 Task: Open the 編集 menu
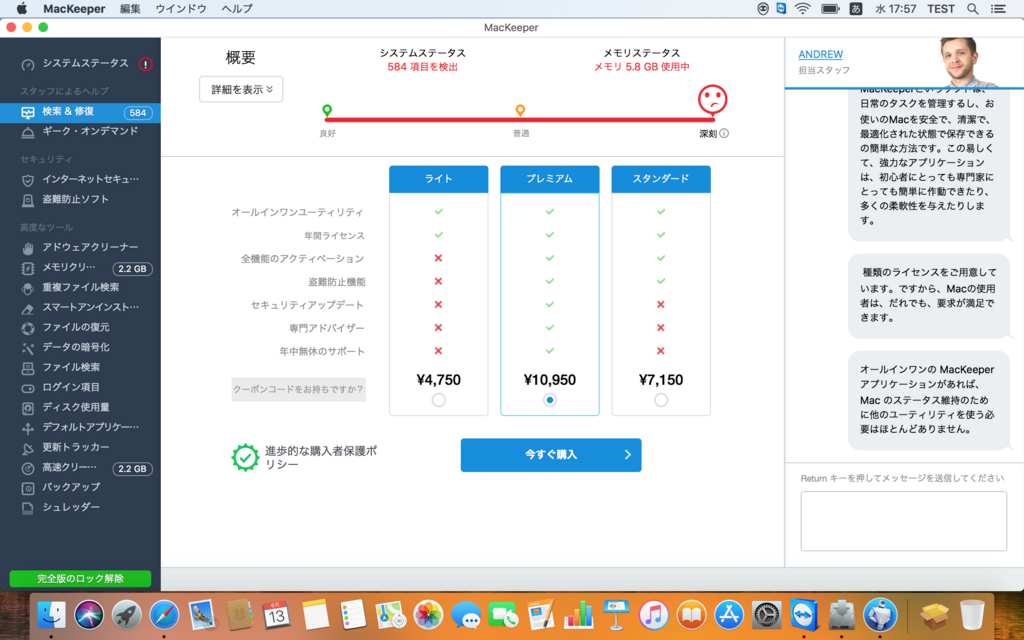131,8
